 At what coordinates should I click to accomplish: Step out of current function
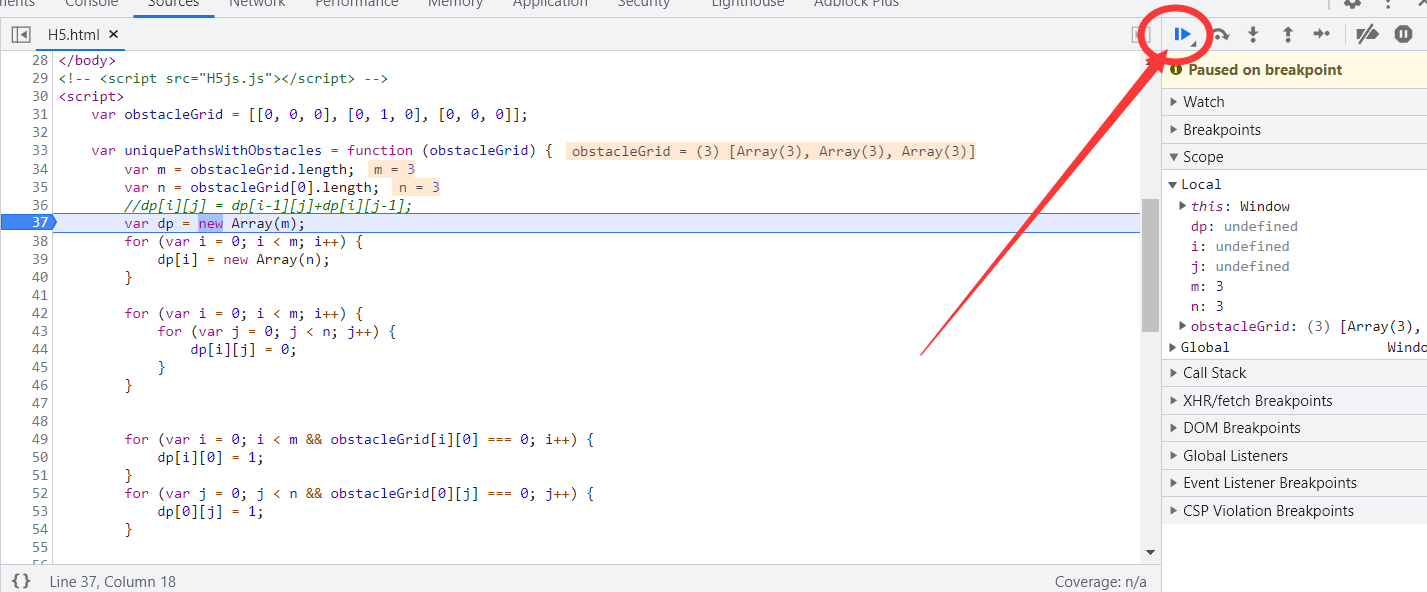[x=1288, y=33]
